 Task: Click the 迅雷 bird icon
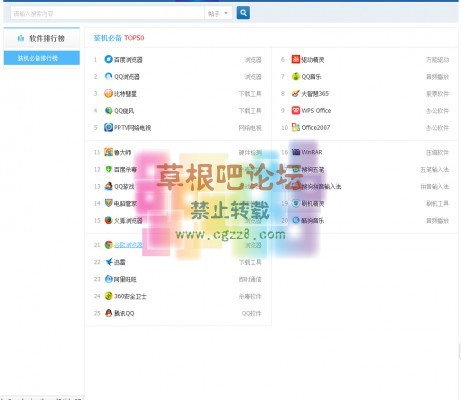pos(108,262)
